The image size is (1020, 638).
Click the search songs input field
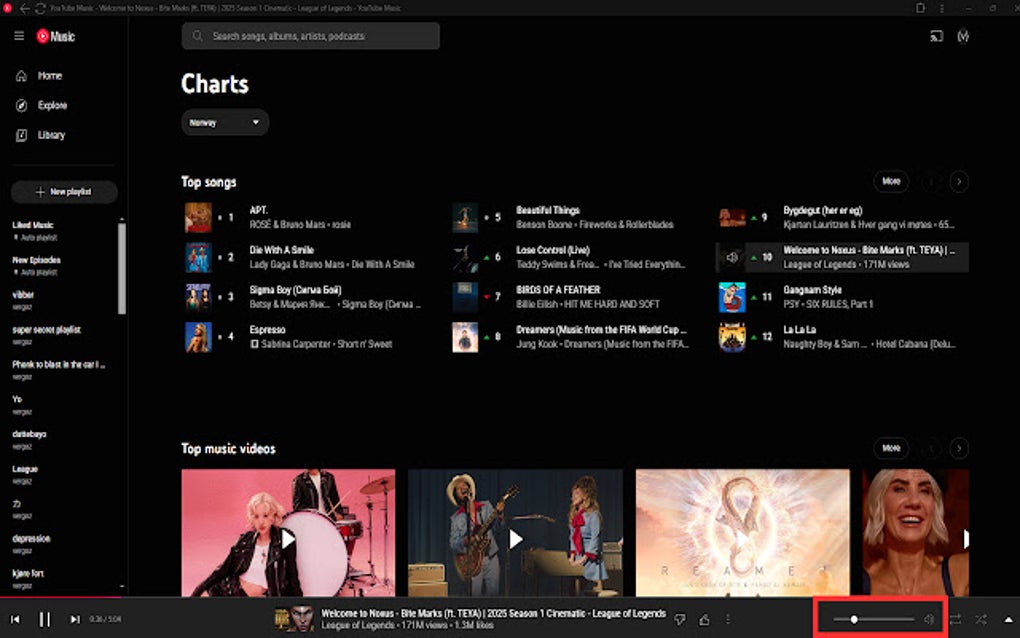coord(310,35)
